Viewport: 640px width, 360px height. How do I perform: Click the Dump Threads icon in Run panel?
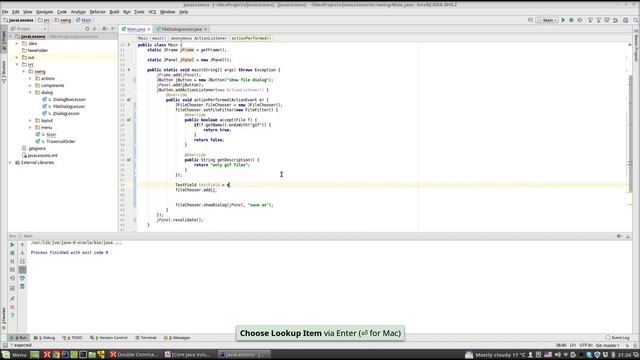coord(12,270)
